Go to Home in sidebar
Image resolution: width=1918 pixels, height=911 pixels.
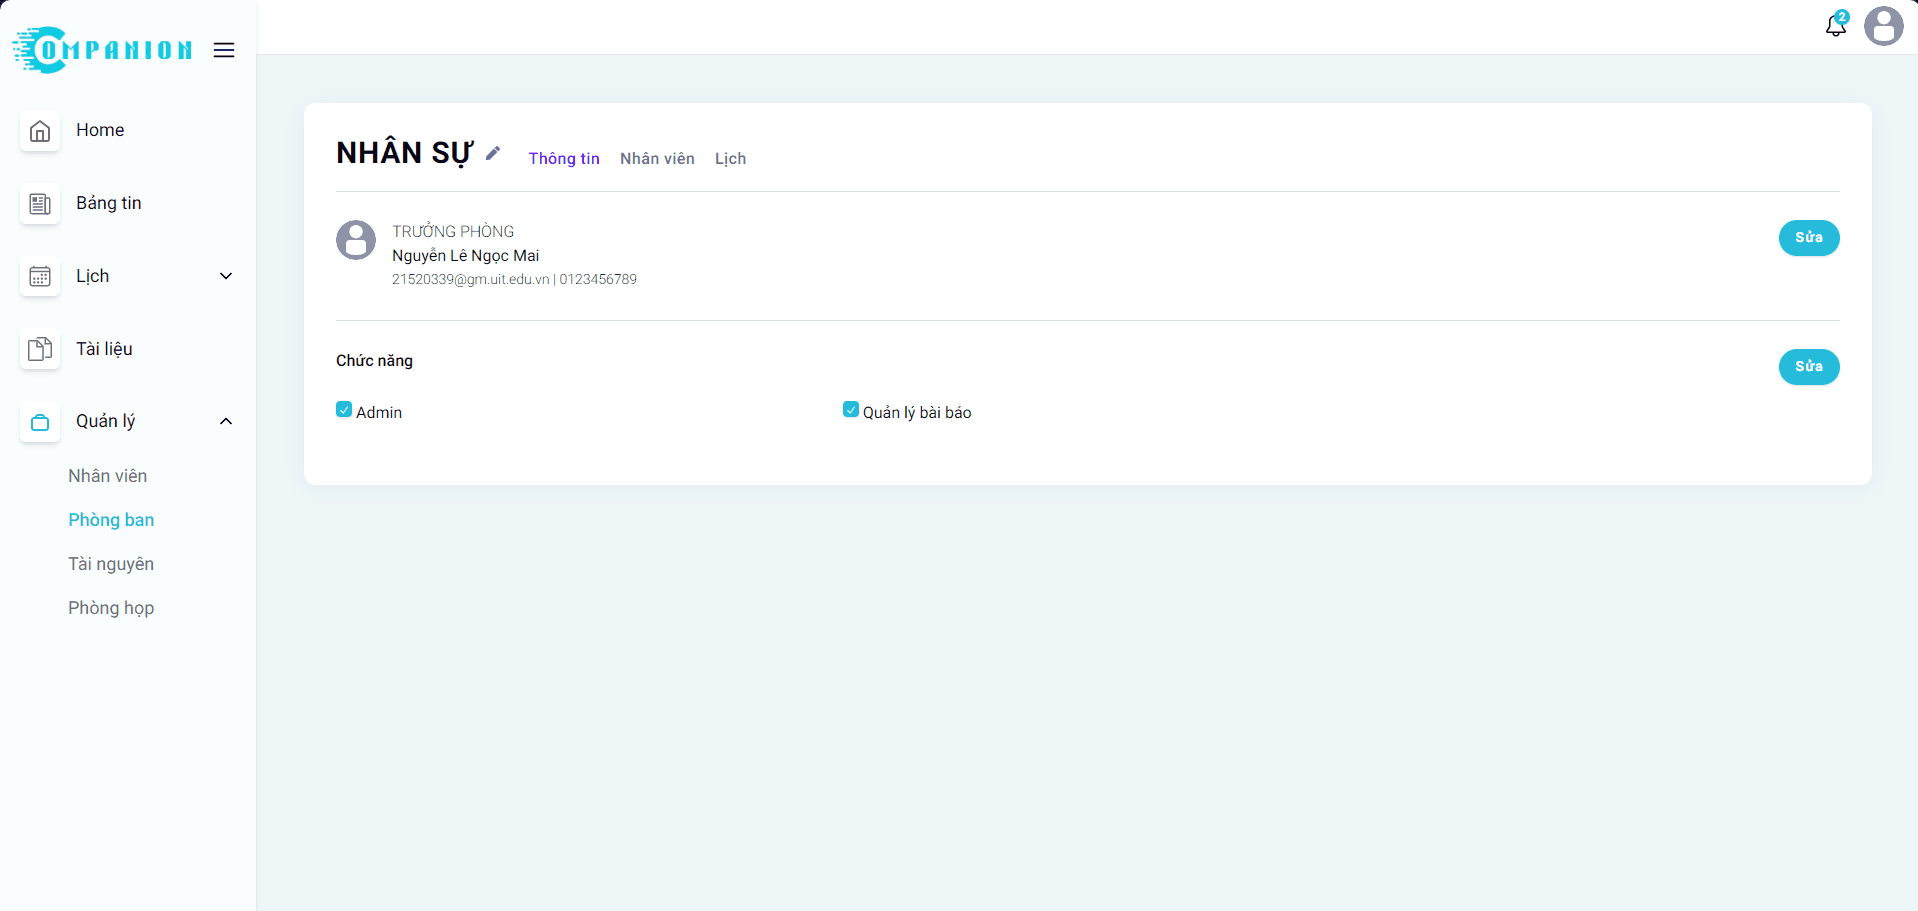click(x=100, y=130)
